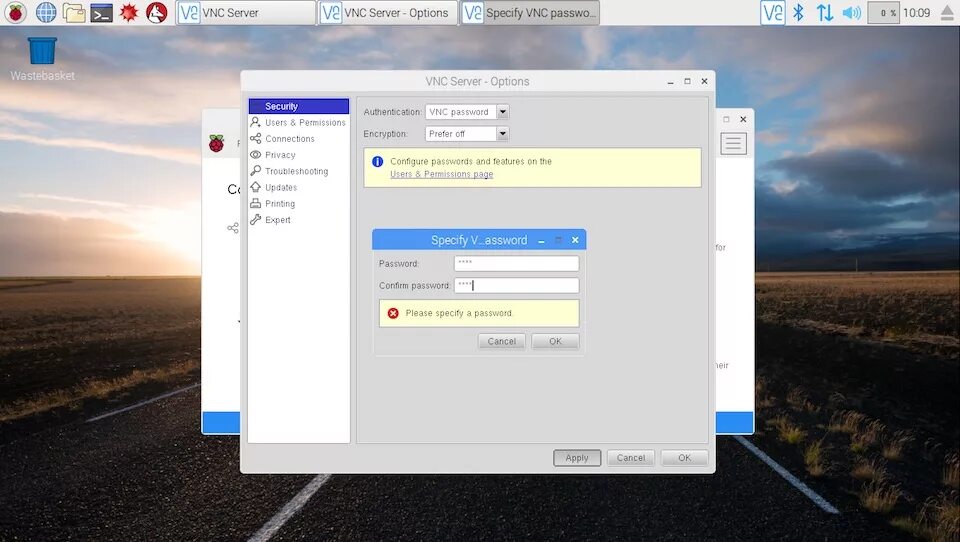The image size is (960, 542).
Task: Close the Specify VNC password dialog
Action: point(575,240)
